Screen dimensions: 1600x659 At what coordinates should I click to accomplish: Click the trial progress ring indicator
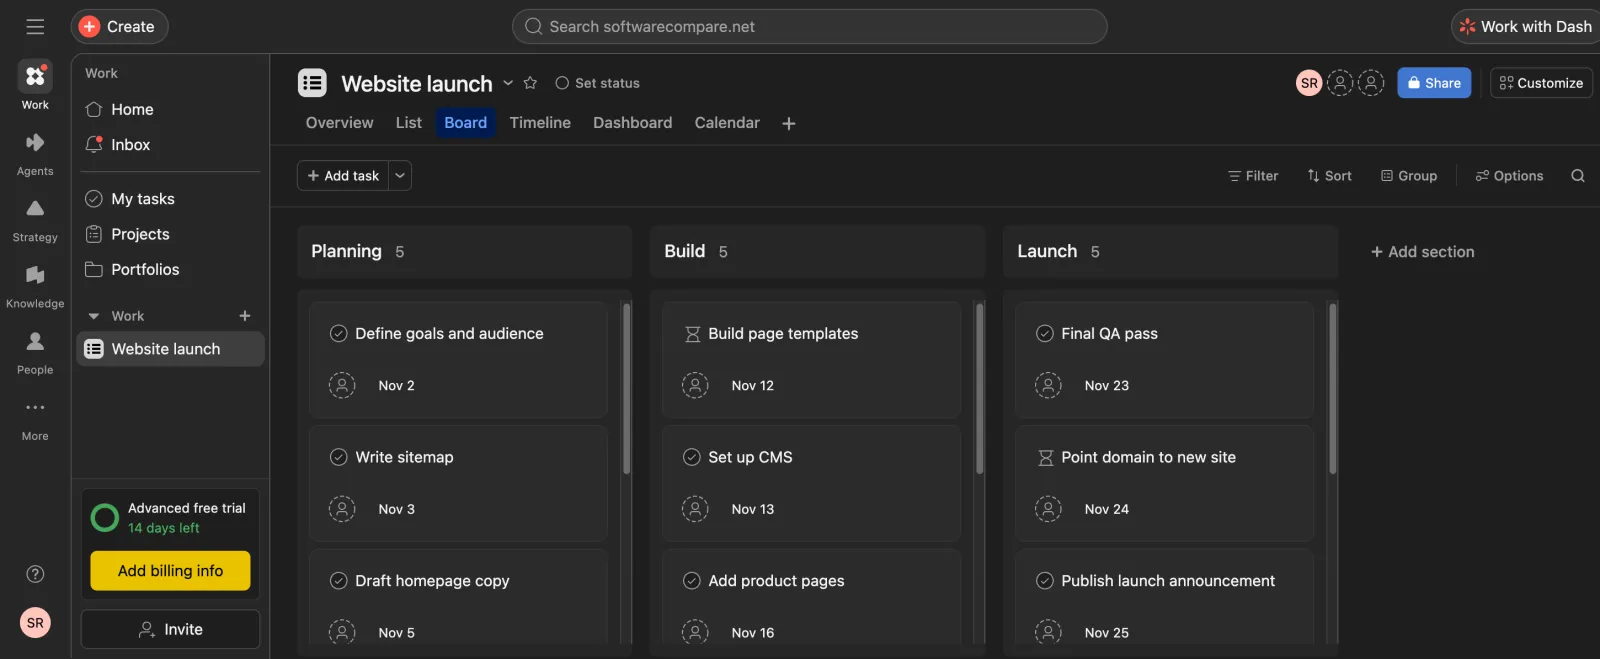click(105, 517)
